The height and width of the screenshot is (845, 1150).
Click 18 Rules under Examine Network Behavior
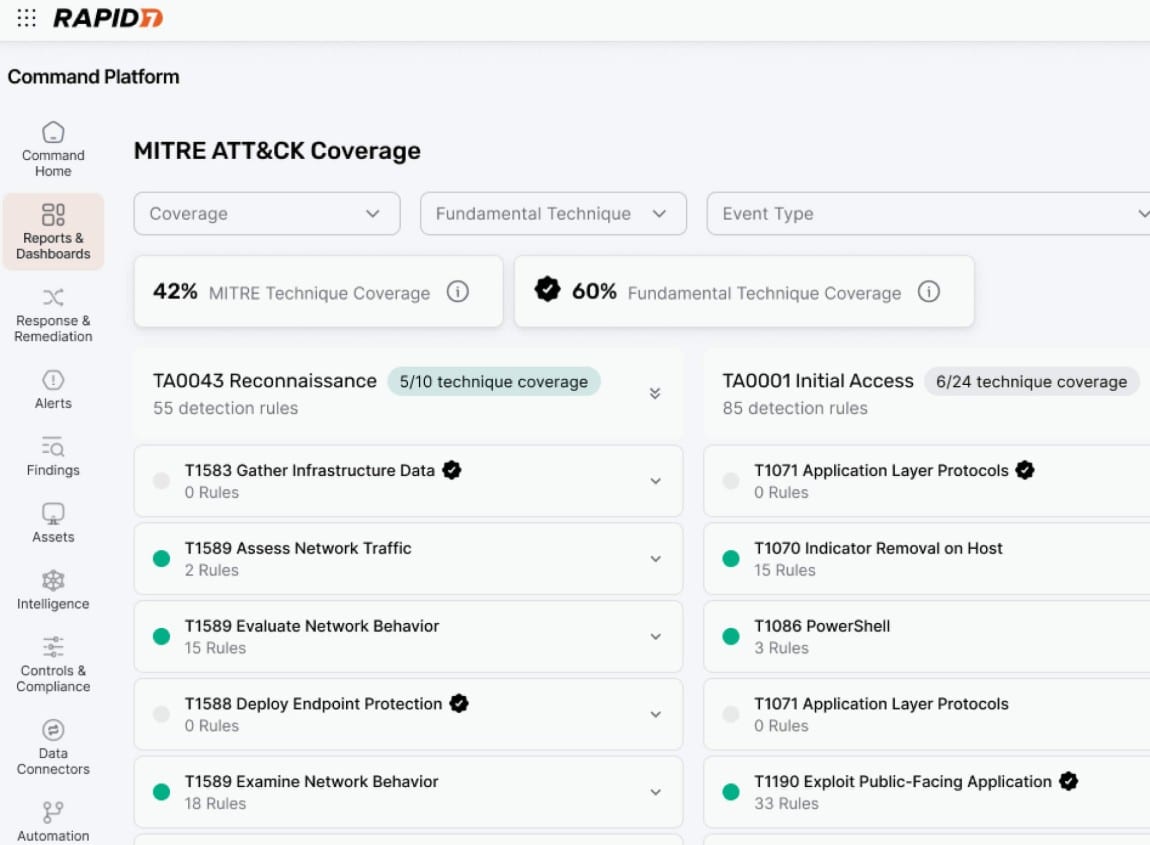tap(215, 803)
